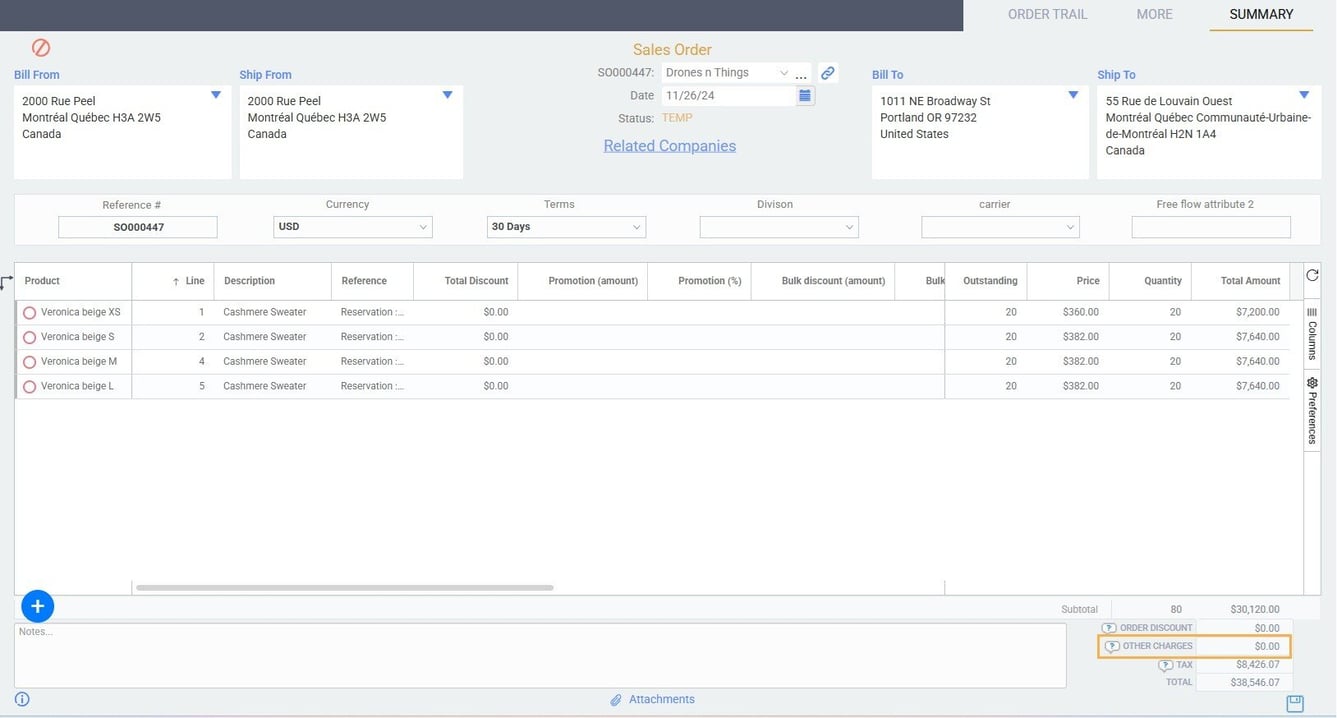Select the Veronica beige S row circle
This screenshot has width=1337, height=718.
click(29, 338)
